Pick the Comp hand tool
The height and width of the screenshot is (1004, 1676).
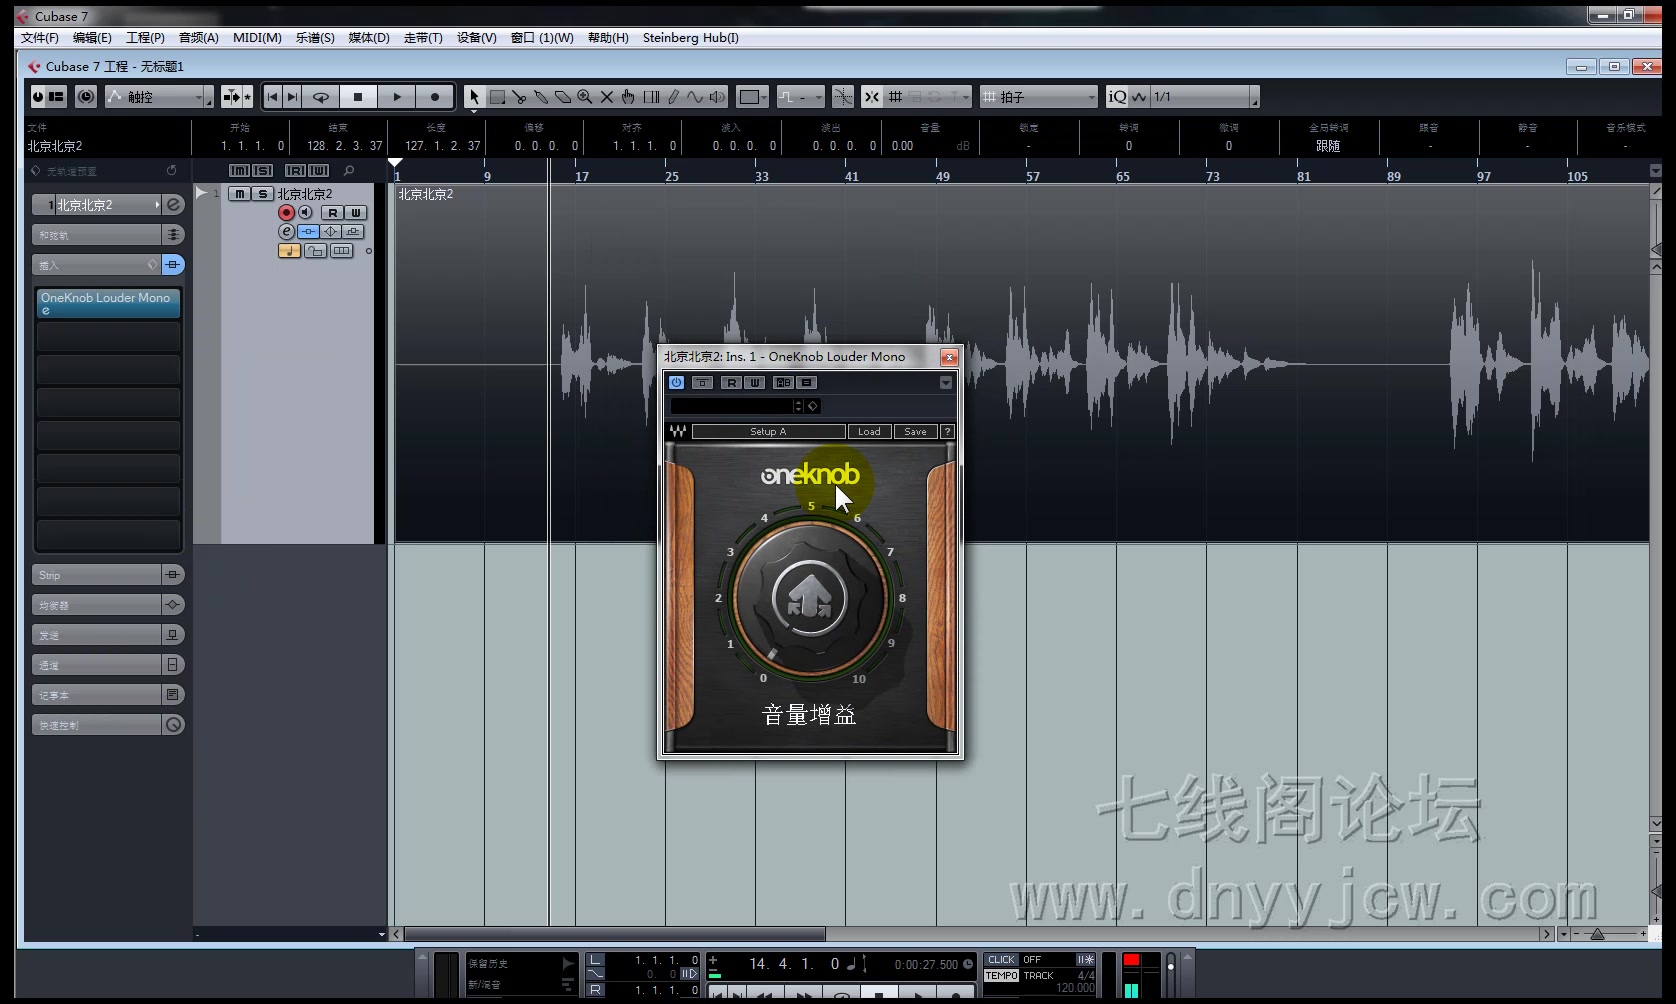coord(628,97)
